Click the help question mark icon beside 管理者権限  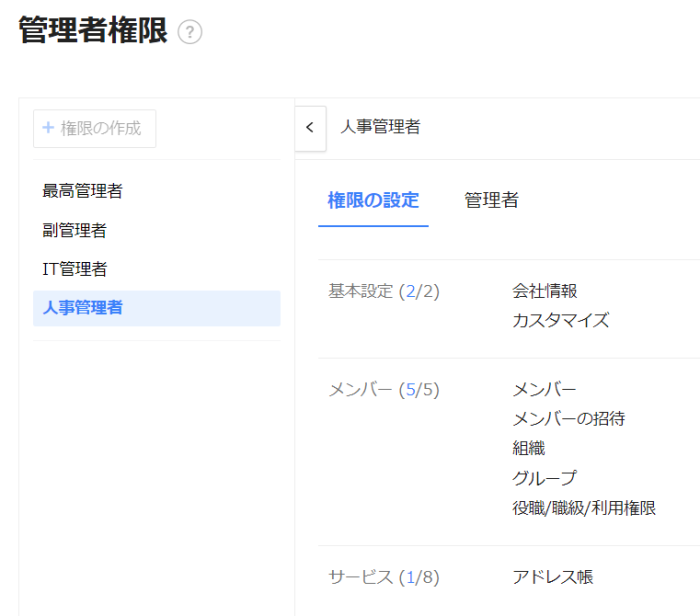click(190, 32)
